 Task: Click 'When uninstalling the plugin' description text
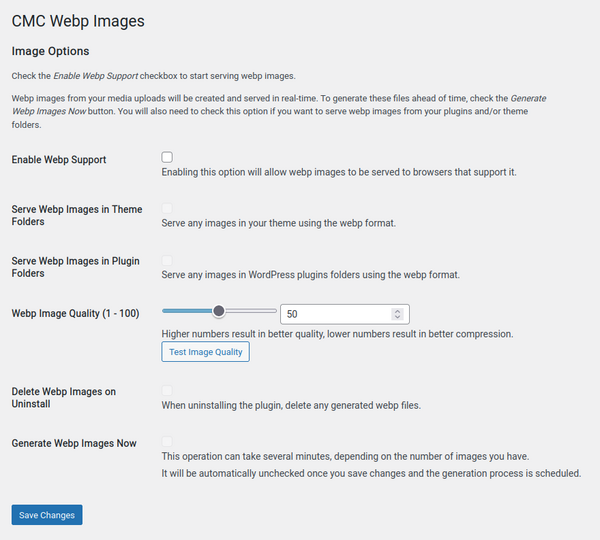(291, 405)
